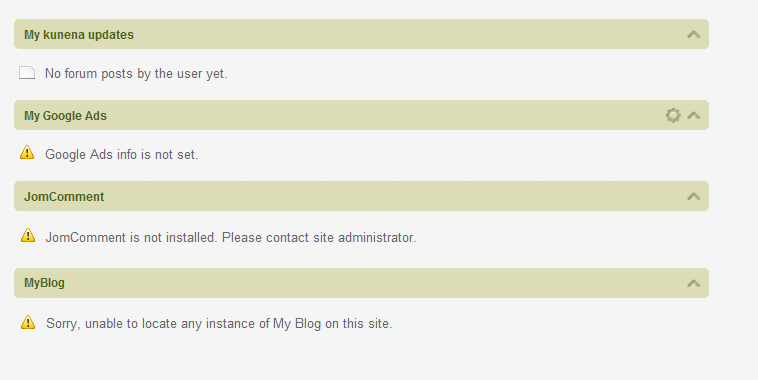This screenshot has width=758, height=380.
Task: Click the middle of the MyBlog header bar
Action: (361, 283)
